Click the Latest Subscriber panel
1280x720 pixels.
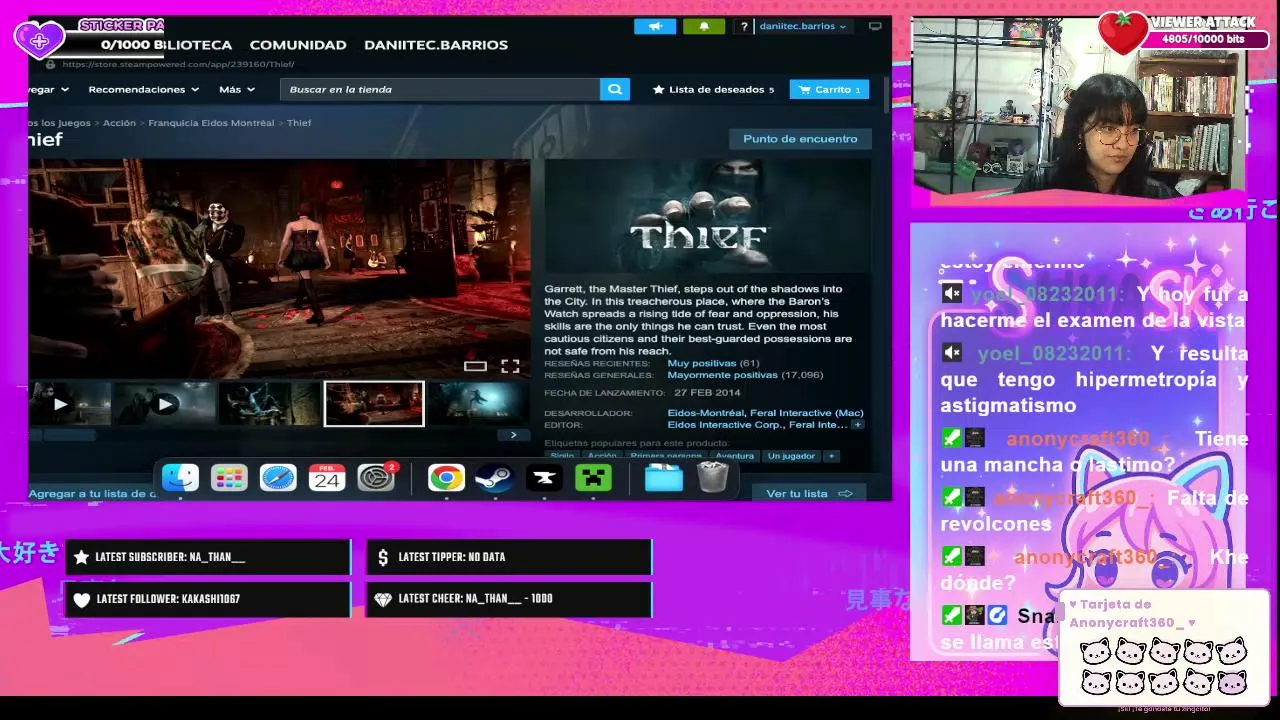(x=208, y=557)
